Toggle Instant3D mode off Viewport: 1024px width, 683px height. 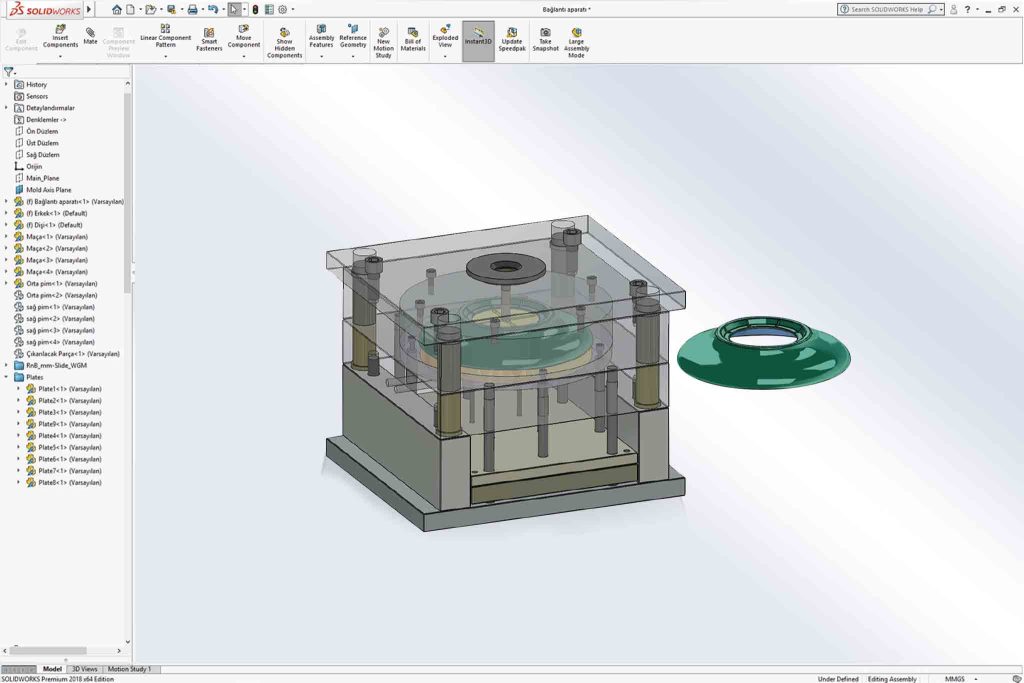(x=478, y=34)
